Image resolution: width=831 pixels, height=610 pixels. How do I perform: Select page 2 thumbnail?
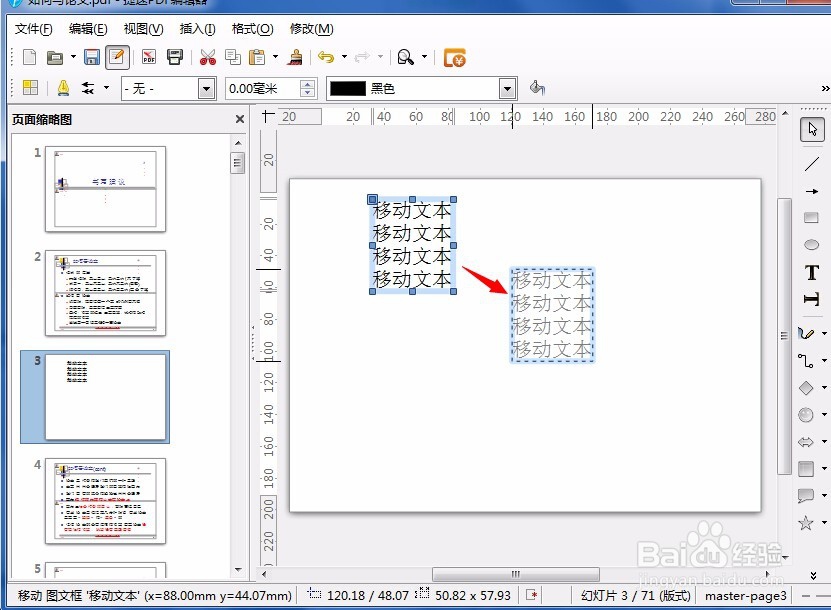(105, 293)
